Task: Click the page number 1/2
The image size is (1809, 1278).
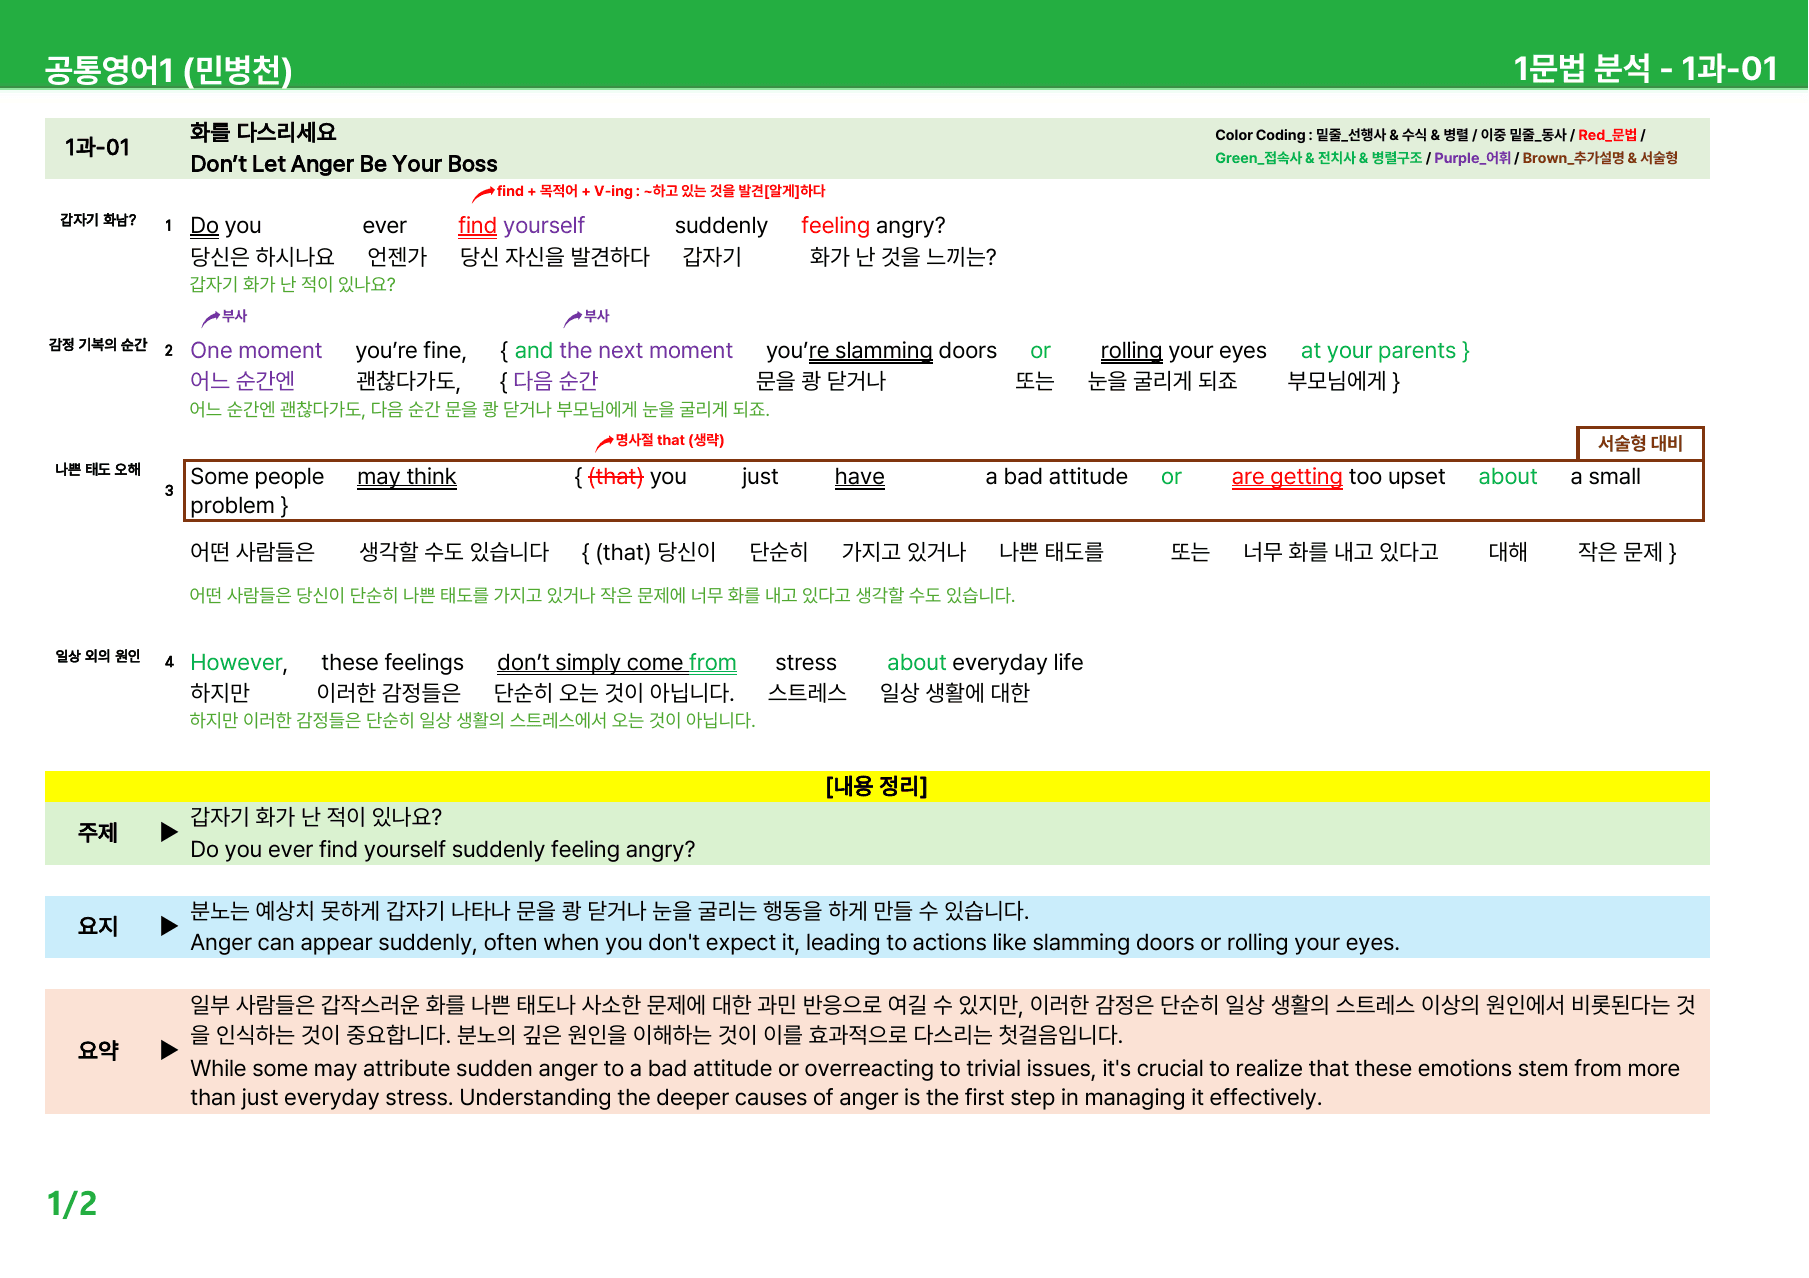Action: (72, 1204)
